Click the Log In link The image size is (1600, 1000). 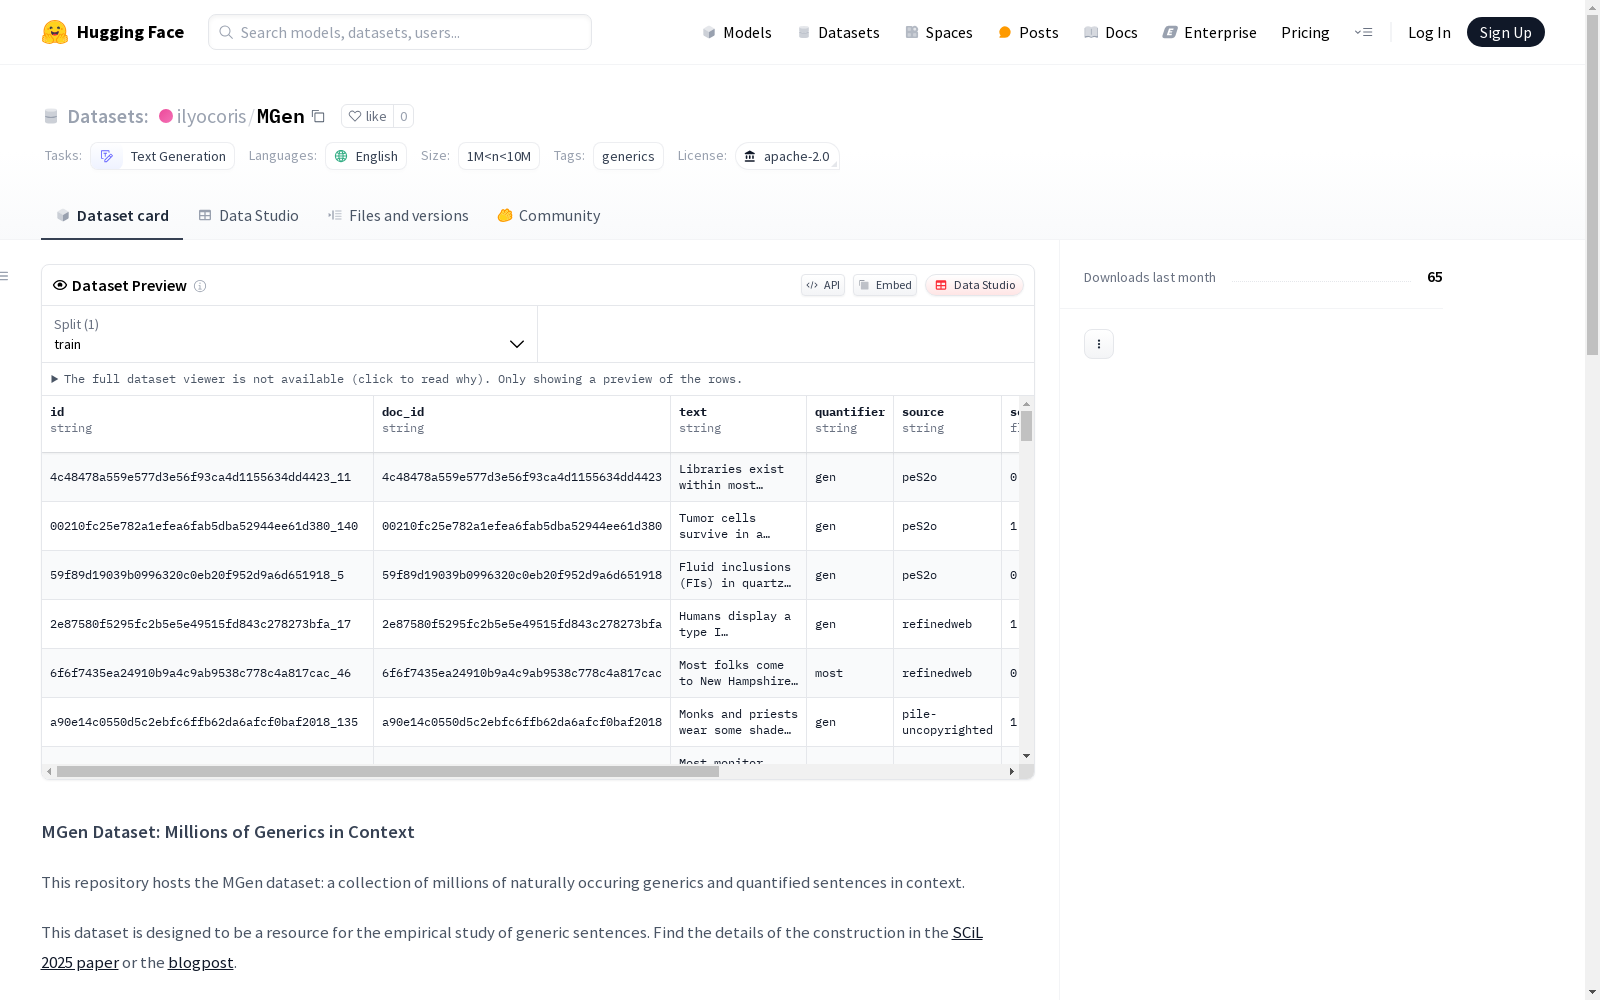(1429, 32)
